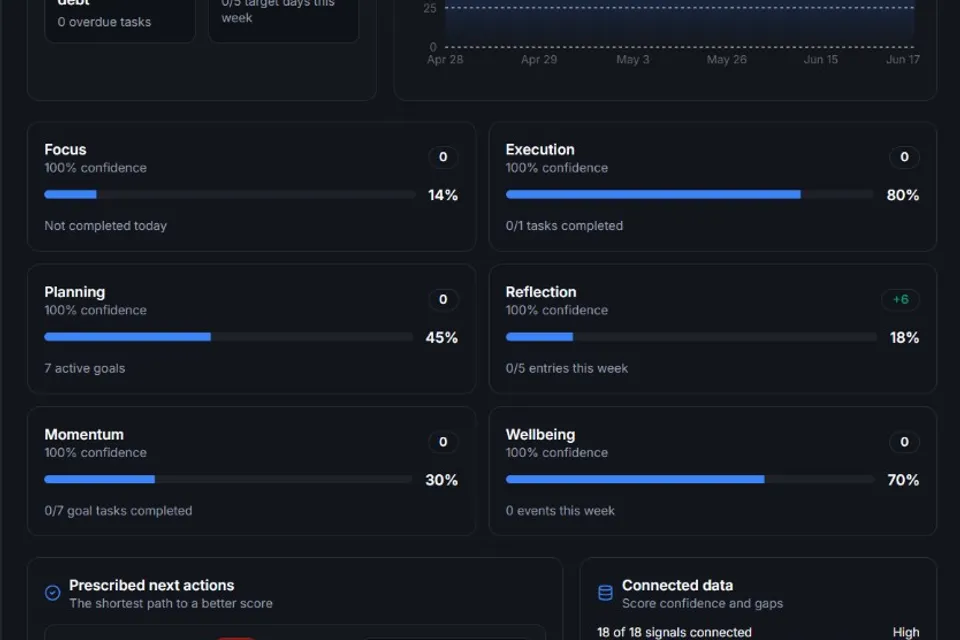The image size is (960, 640).
Task: Click the Wellbeing progress bar
Action: pos(690,480)
